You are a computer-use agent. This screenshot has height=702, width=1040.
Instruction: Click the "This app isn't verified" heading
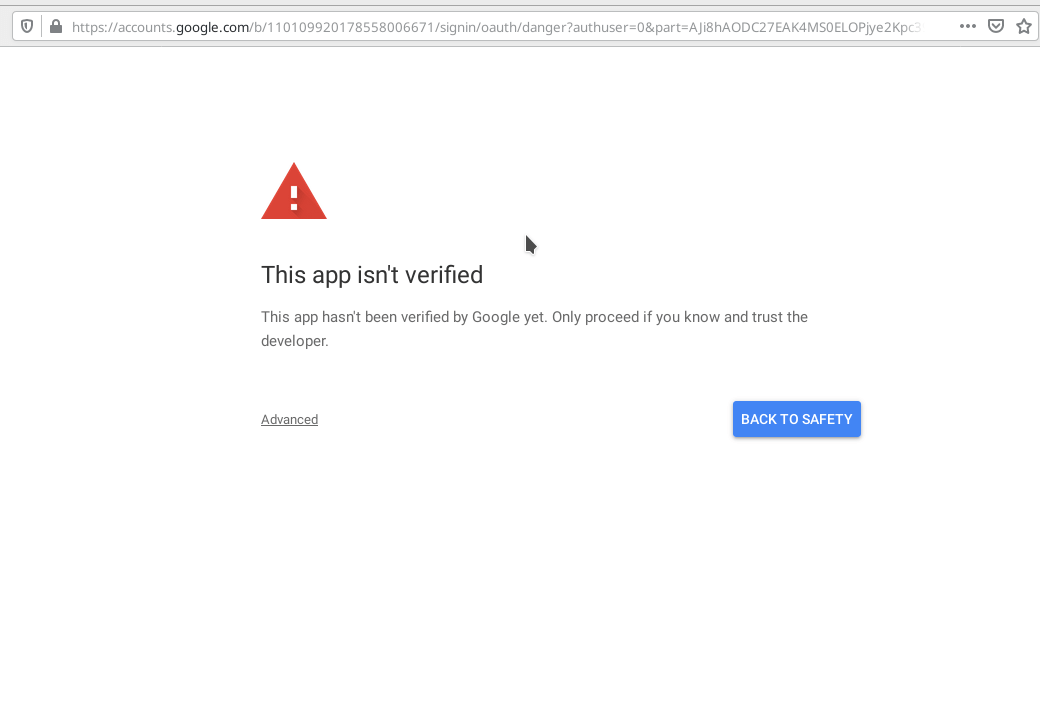tap(372, 275)
